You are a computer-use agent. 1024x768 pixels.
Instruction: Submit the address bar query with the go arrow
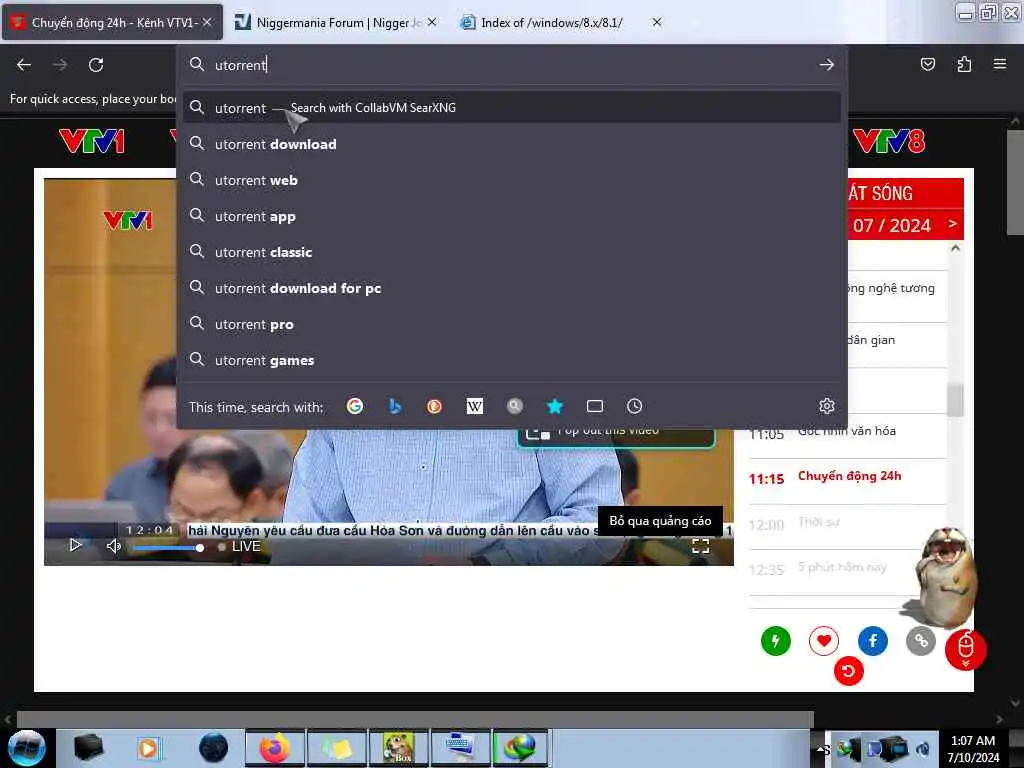pos(827,65)
